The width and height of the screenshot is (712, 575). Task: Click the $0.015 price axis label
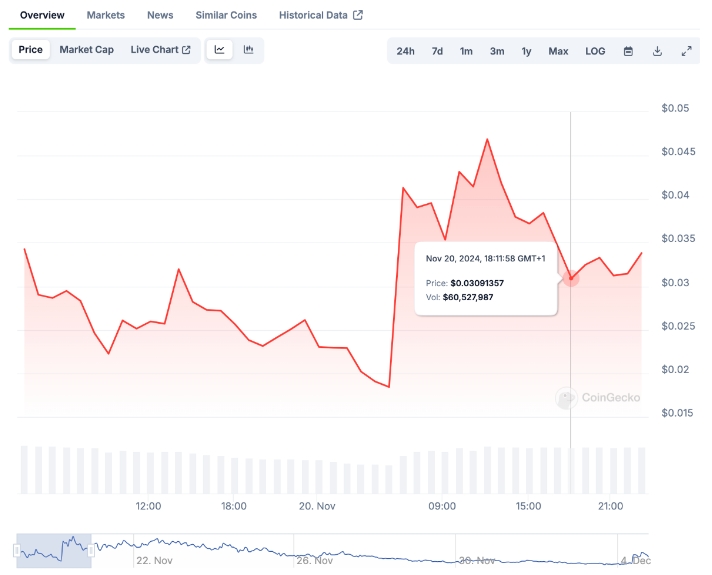[x=677, y=413]
